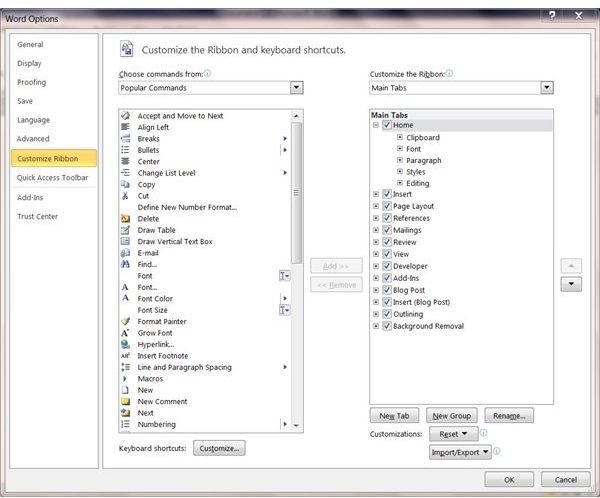600x498 pixels.
Task: Select the New document icon
Action: 126,390
